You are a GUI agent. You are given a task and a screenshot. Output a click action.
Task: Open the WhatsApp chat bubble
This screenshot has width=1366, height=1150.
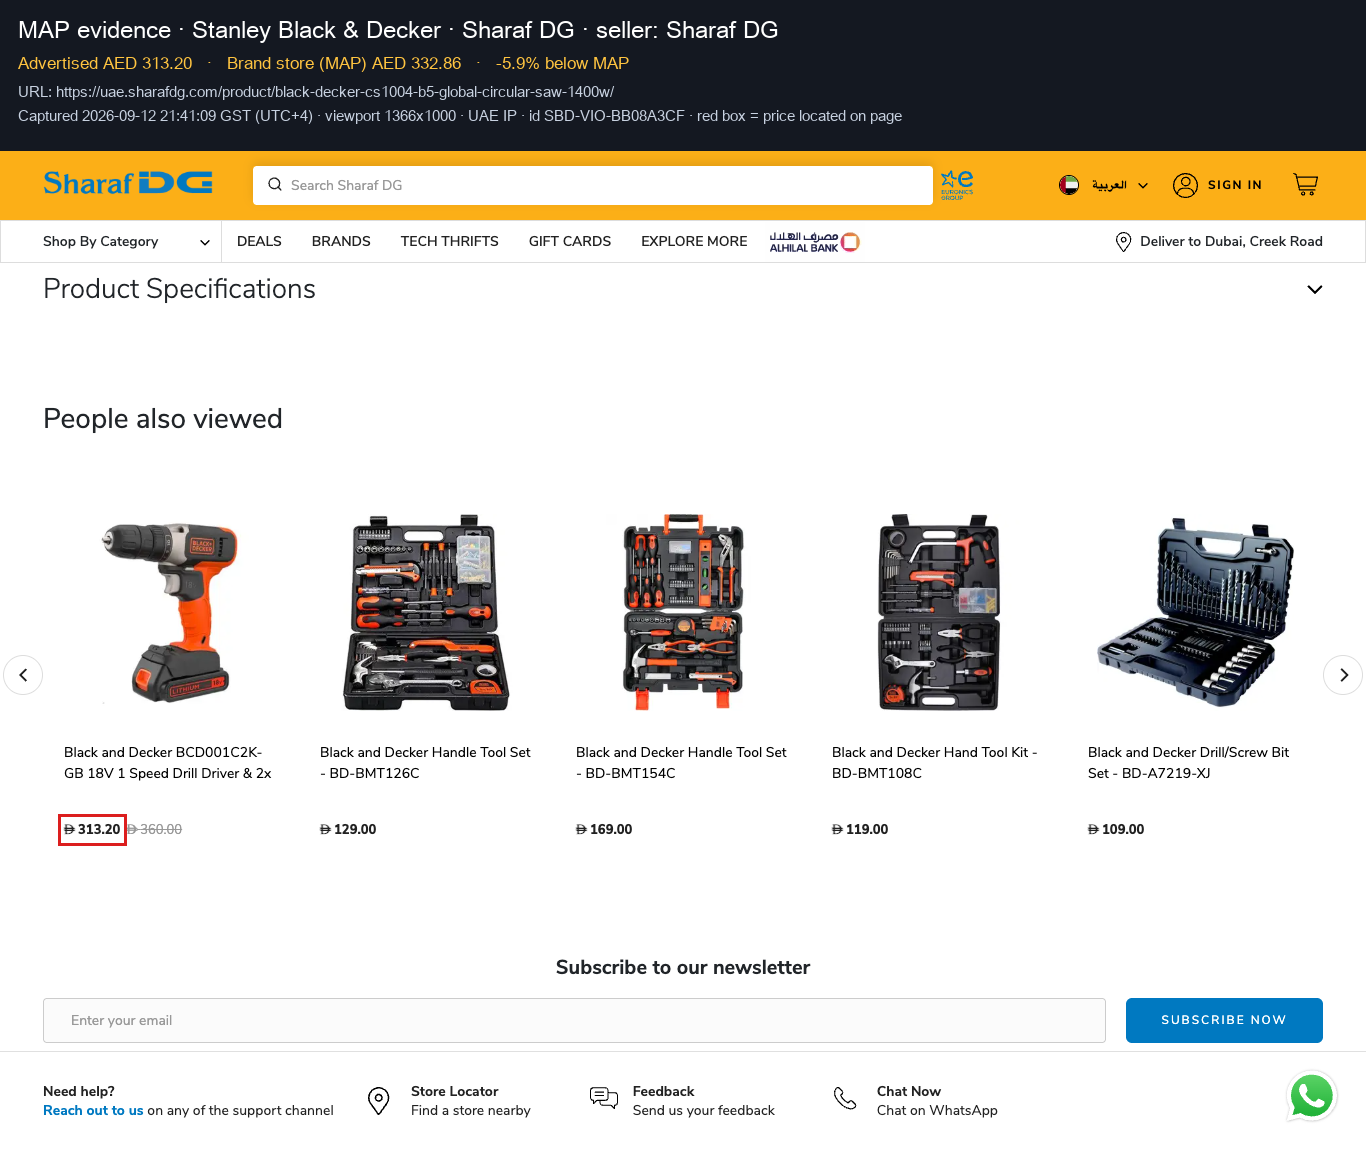coord(1311,1097)
